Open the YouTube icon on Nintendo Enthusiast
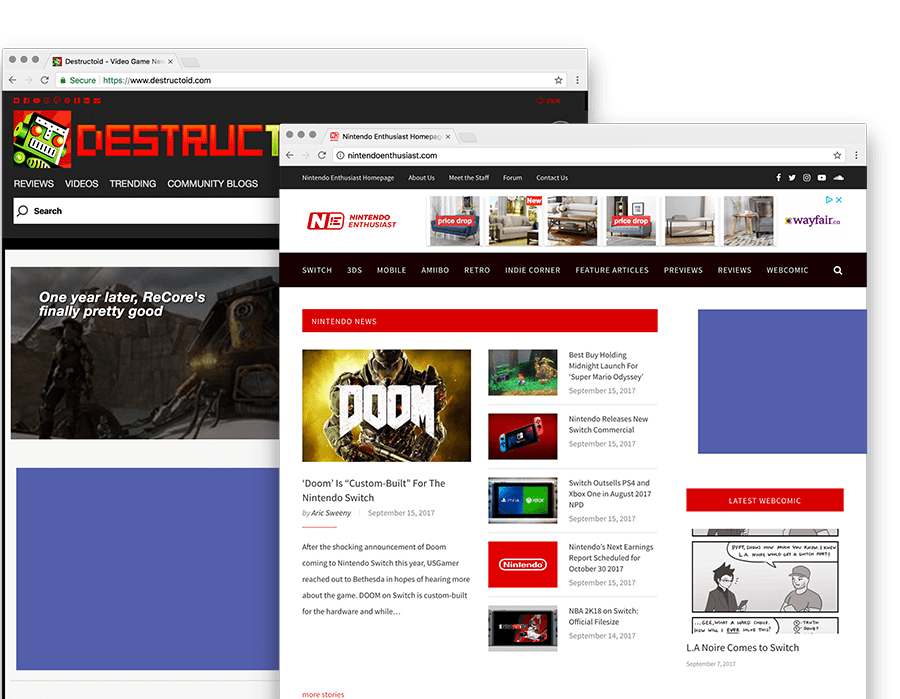Screen dimensions: 900x699 tap(822, 178)
